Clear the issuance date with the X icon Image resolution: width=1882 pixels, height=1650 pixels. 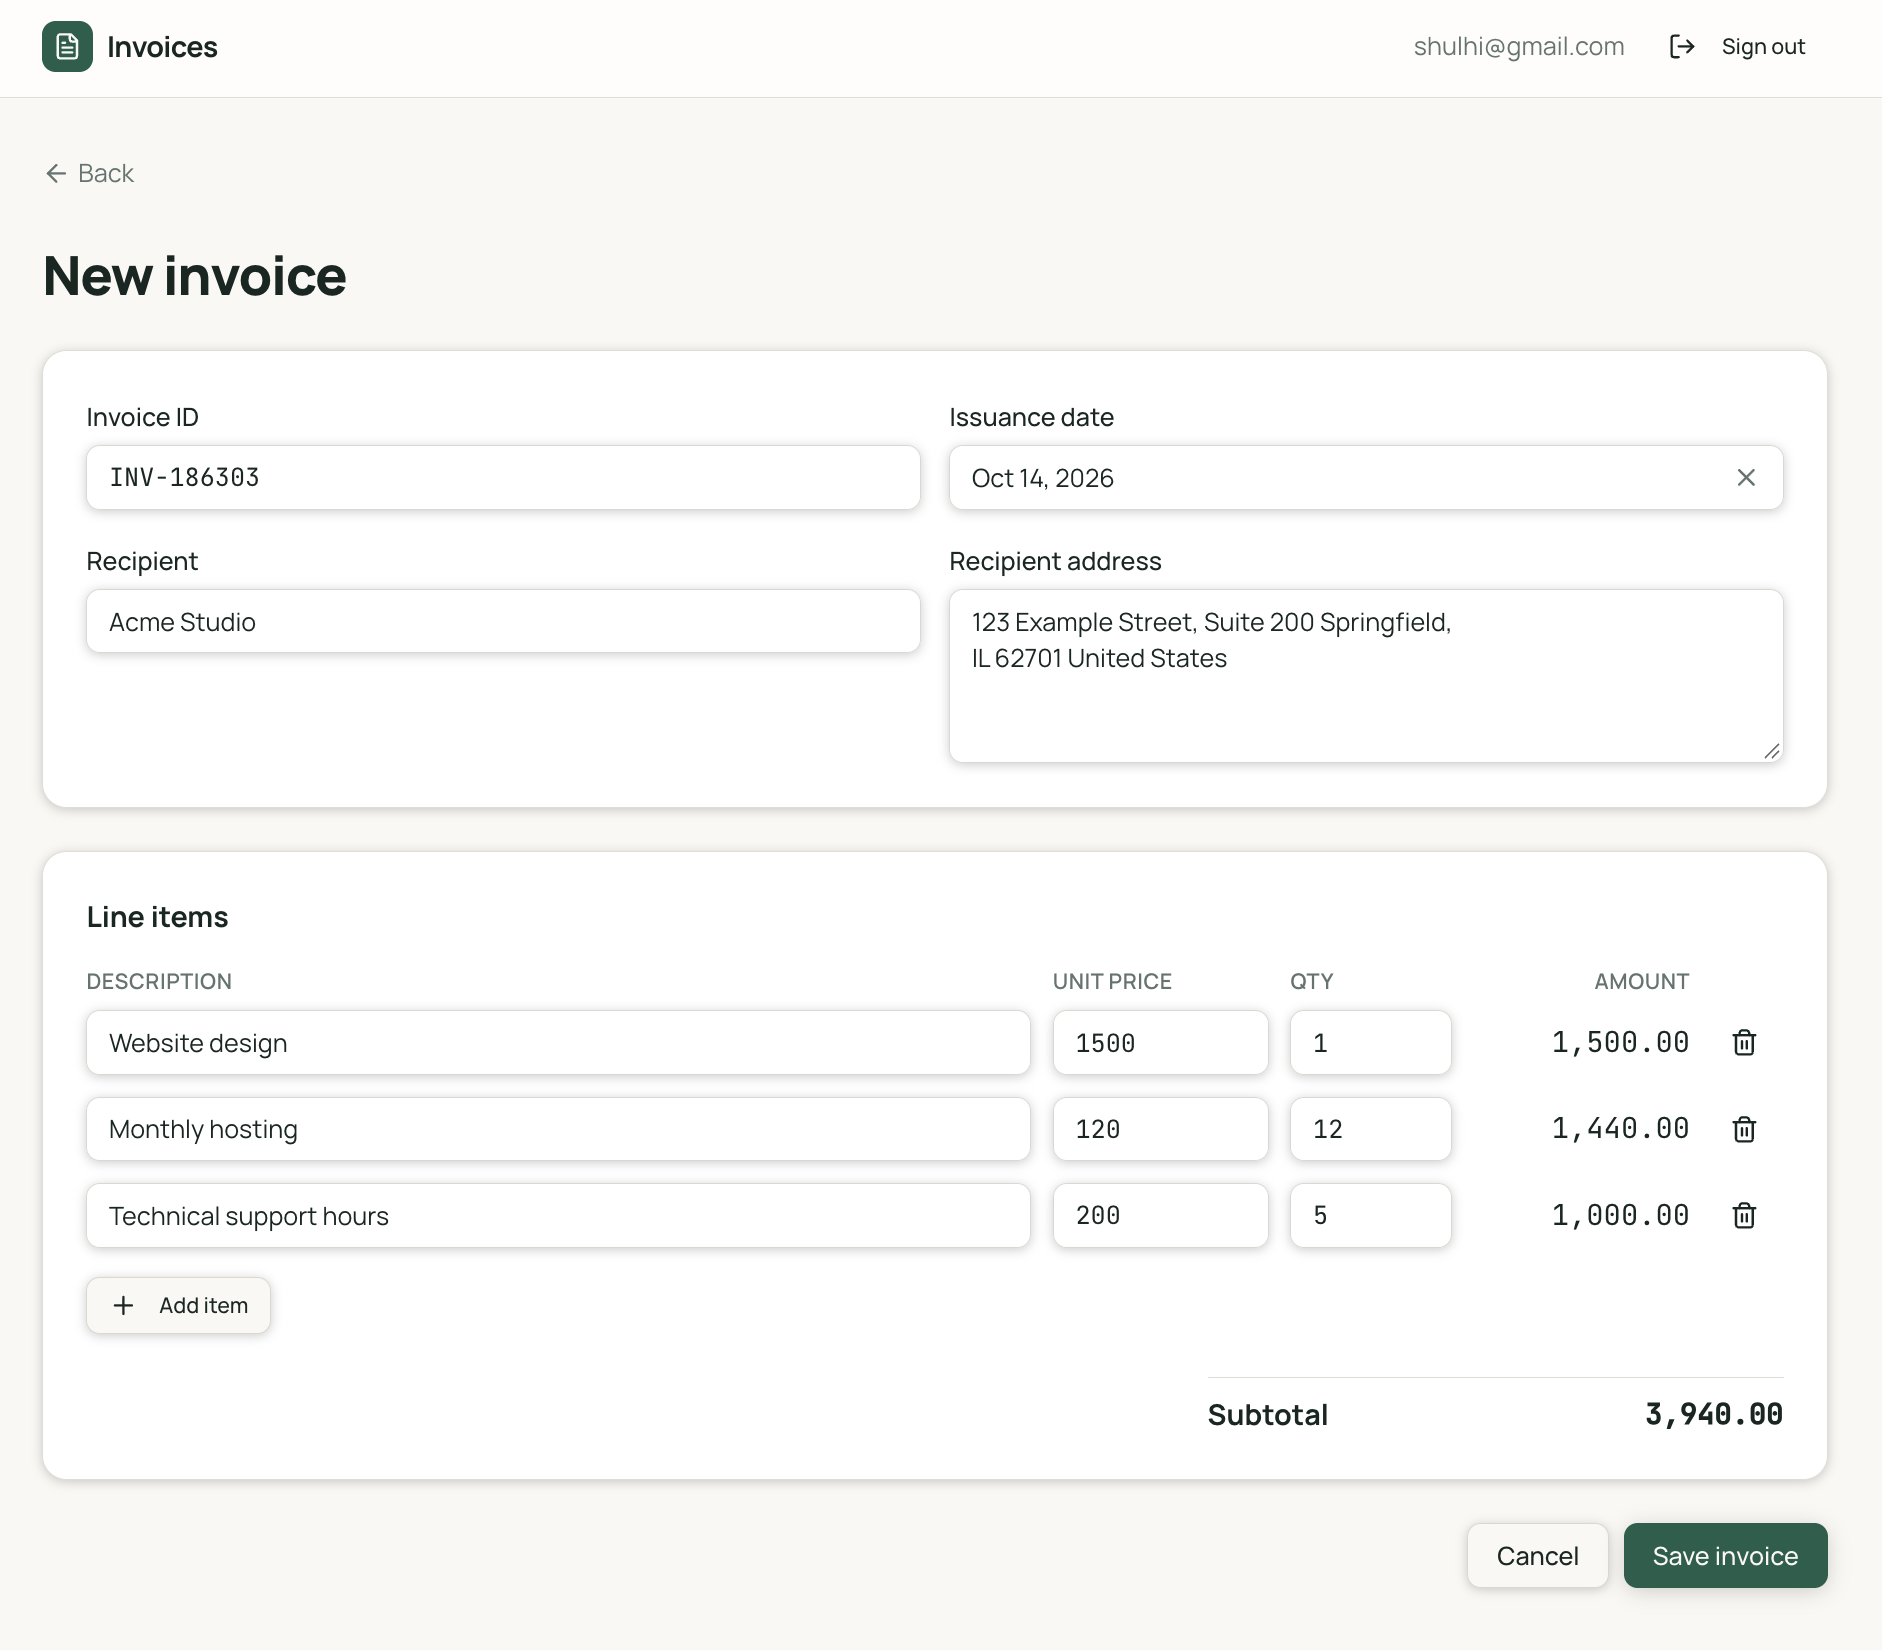pos(1746,478)
